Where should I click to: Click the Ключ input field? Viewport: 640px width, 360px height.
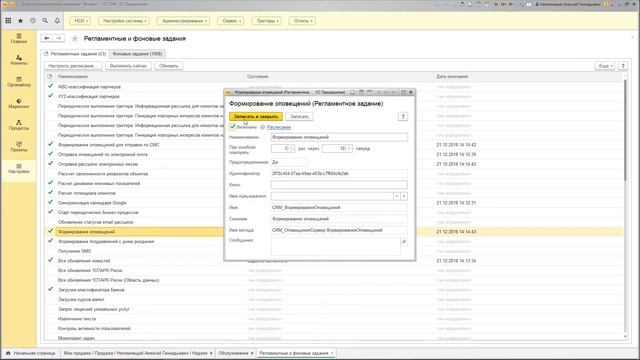point(339,185)
